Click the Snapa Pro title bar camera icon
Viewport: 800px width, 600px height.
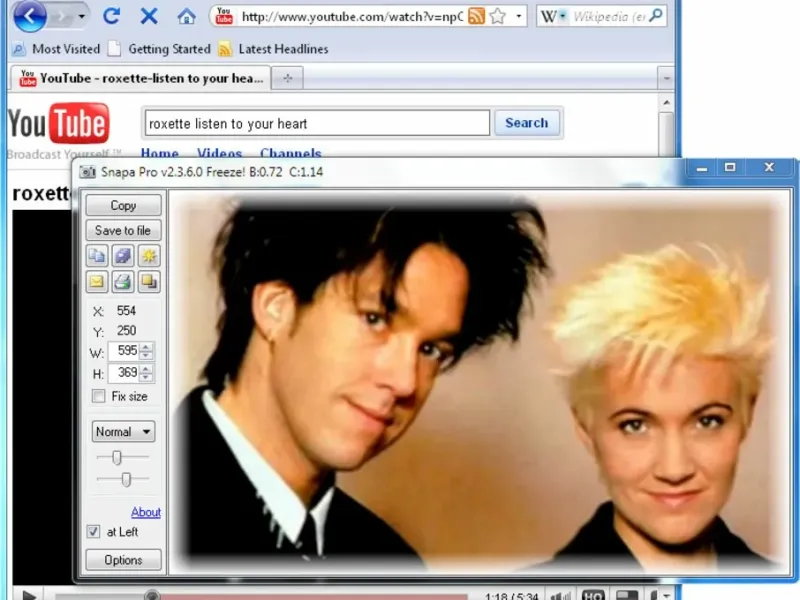click(88, 172)
